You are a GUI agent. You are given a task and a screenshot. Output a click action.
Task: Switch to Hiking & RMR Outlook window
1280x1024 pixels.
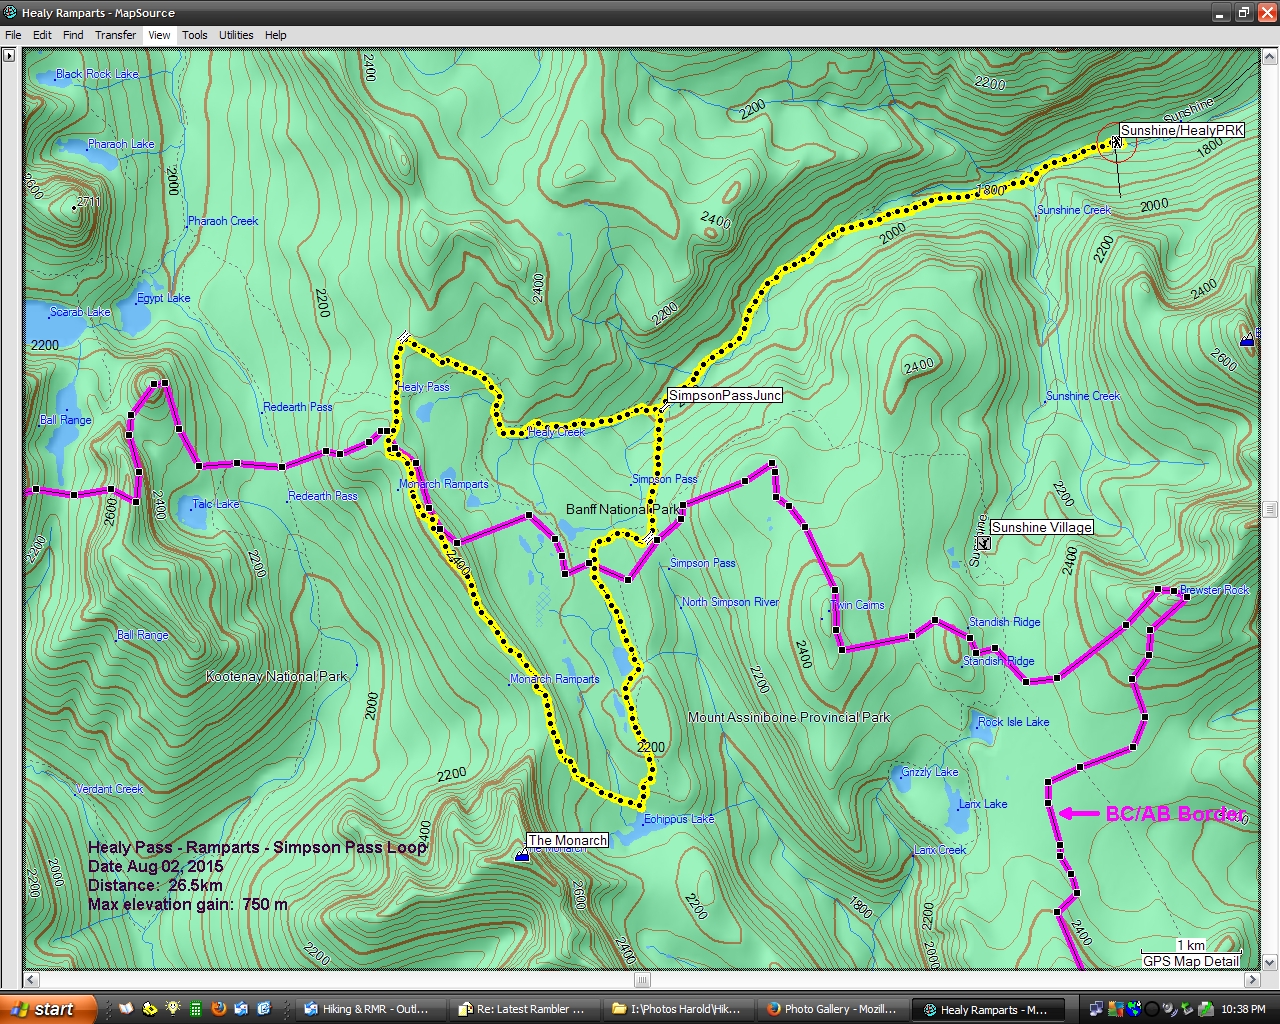[x=370, y=1009]
